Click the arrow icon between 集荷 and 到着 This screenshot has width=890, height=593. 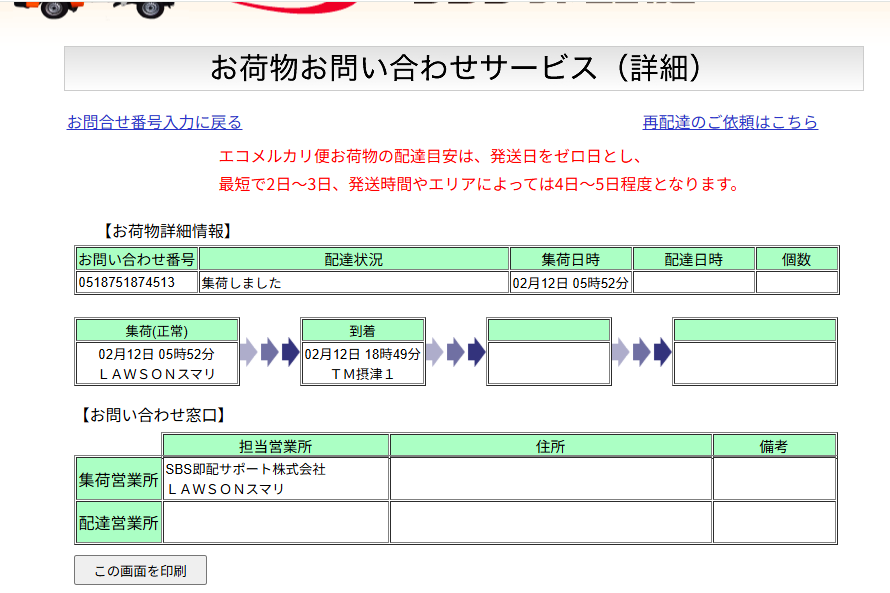269,352
